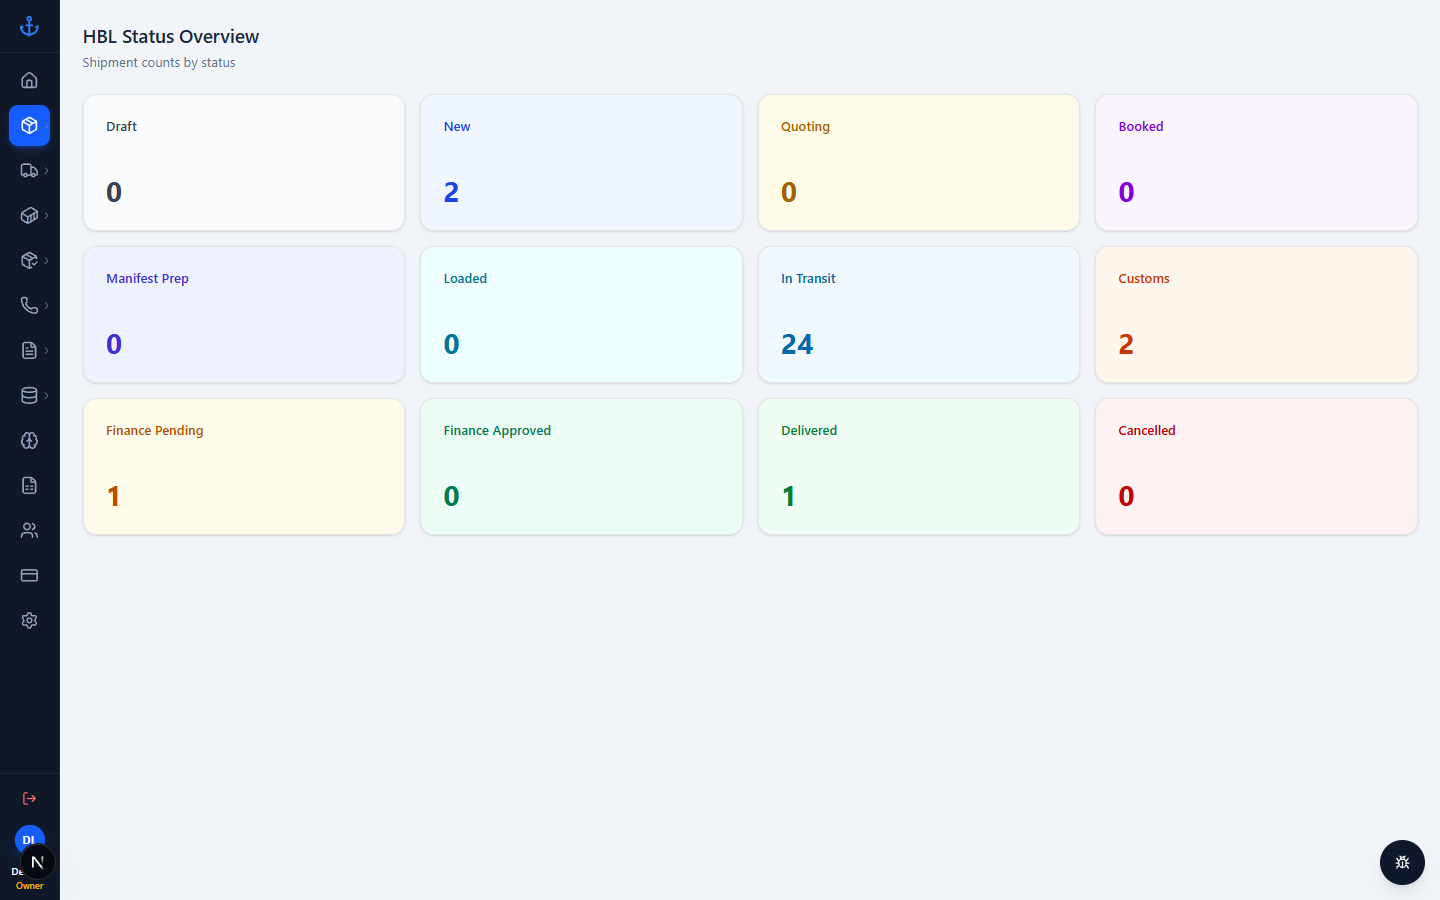Screen dimensions: 1440x900
Task: Click the anchor logo at top
Action: click(x=29, y=26)
